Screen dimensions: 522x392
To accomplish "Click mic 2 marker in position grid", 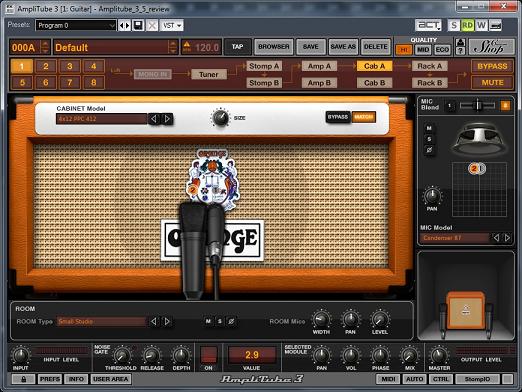I will [x=474, y=169].
